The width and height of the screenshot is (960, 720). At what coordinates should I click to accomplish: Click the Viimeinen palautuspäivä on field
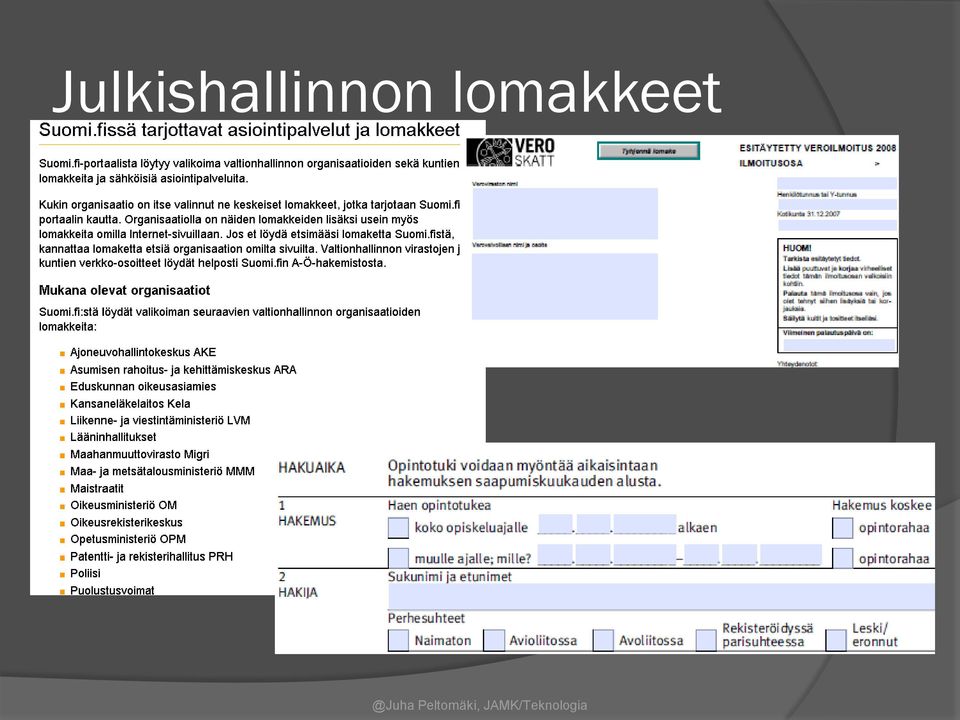pyautogui.click(x=839, y=345)
